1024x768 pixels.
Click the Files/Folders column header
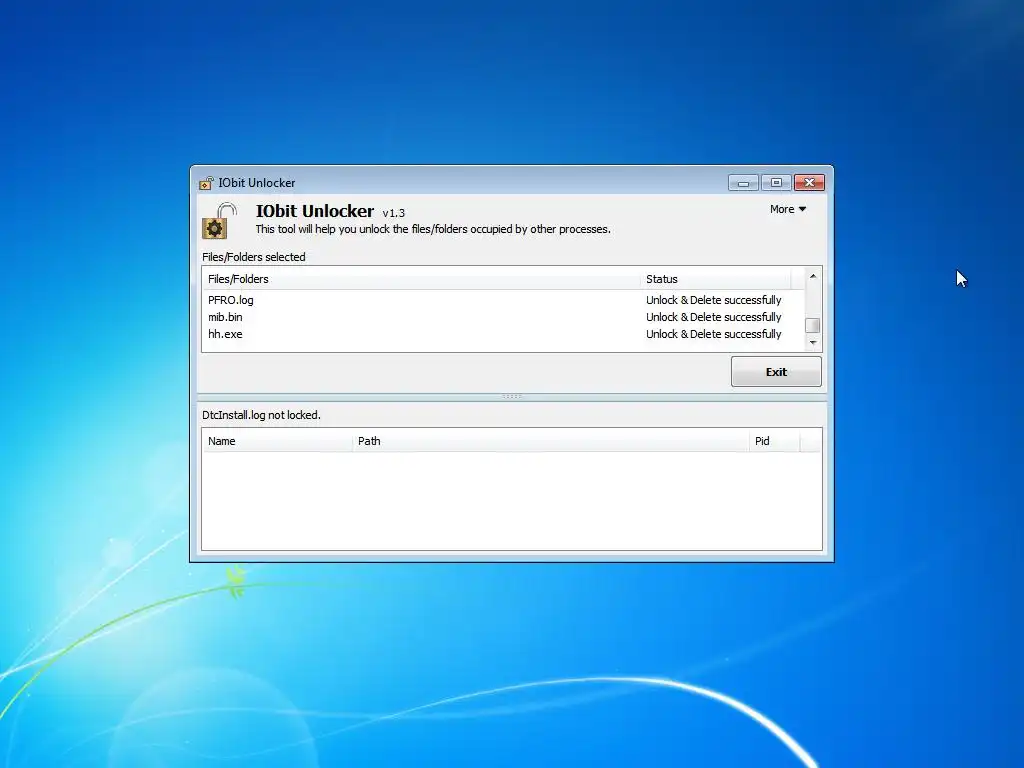coord(421,279)
